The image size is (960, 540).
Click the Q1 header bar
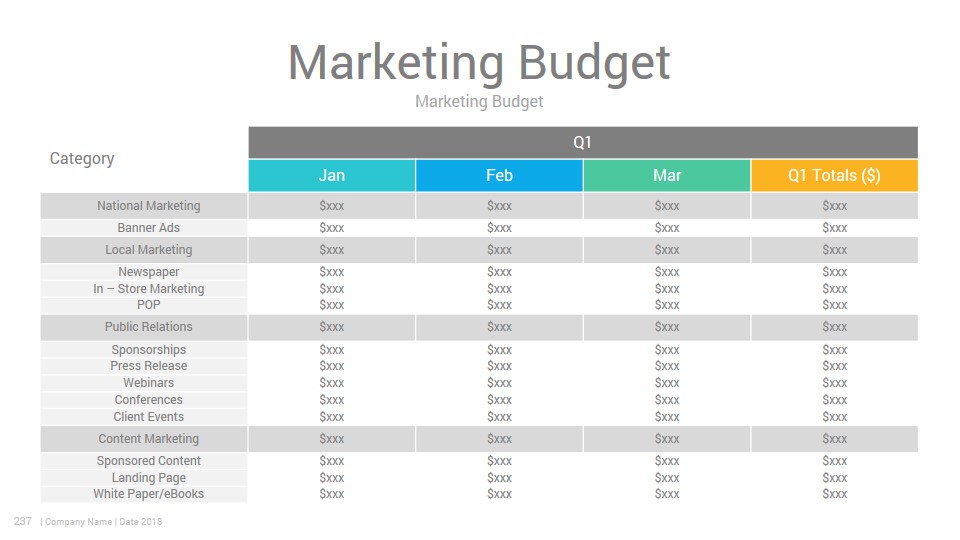pos(583,143)
